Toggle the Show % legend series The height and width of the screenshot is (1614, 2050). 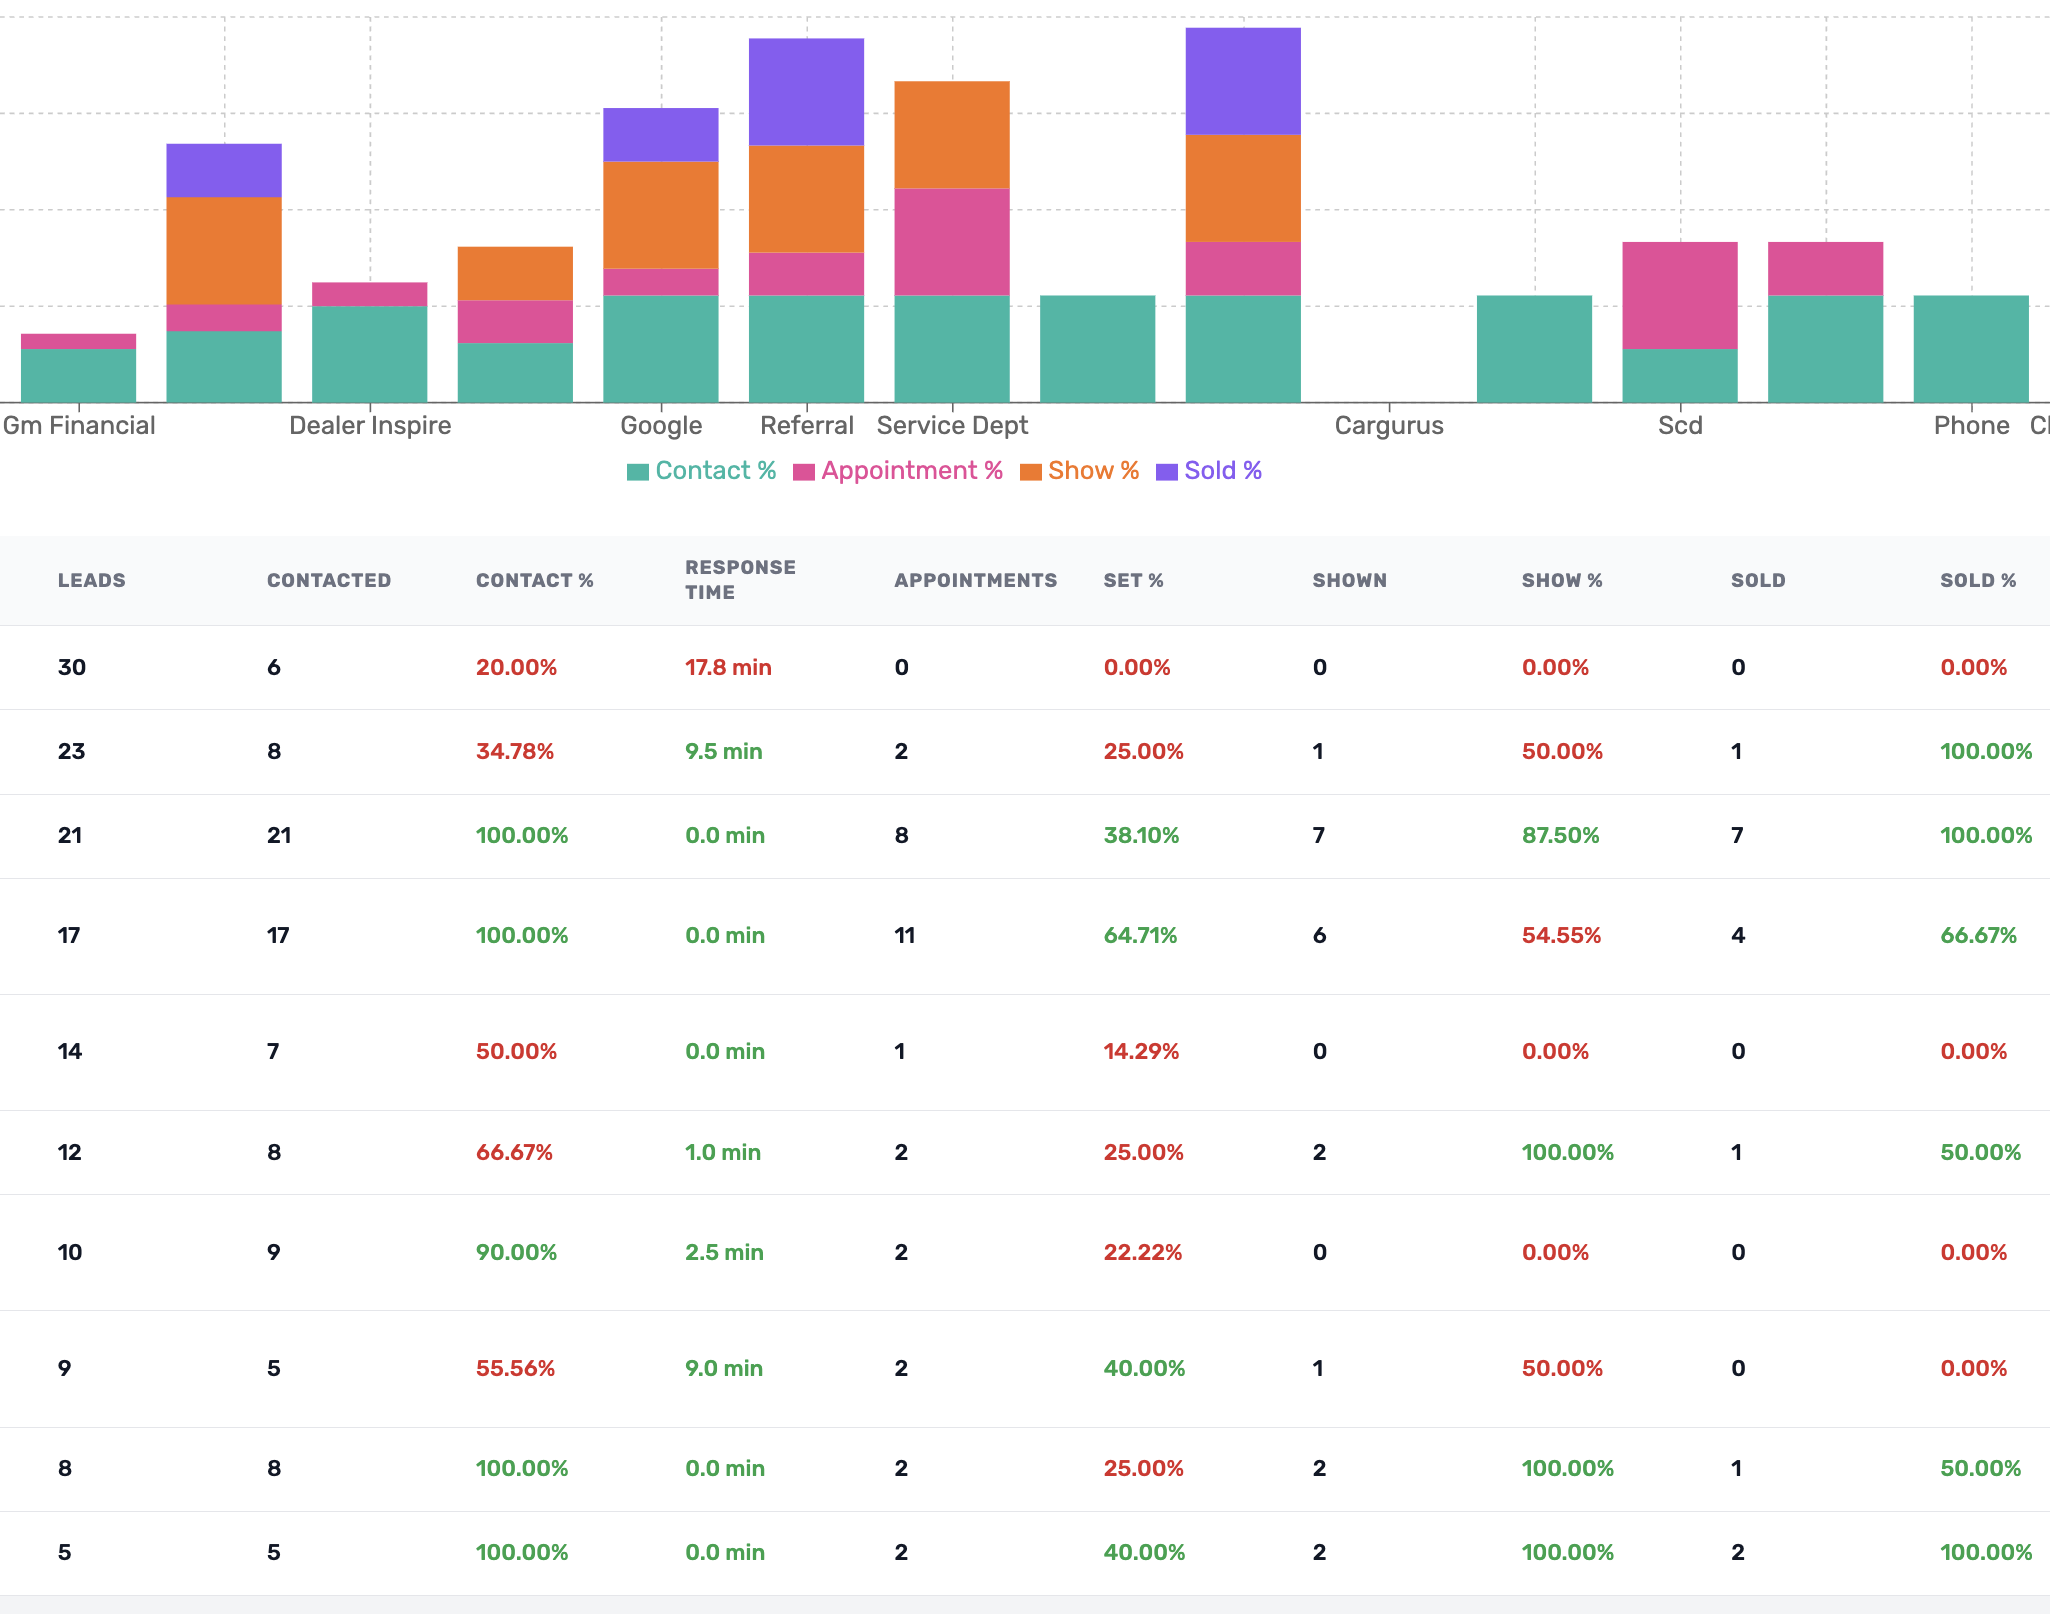coord(1092,471)
